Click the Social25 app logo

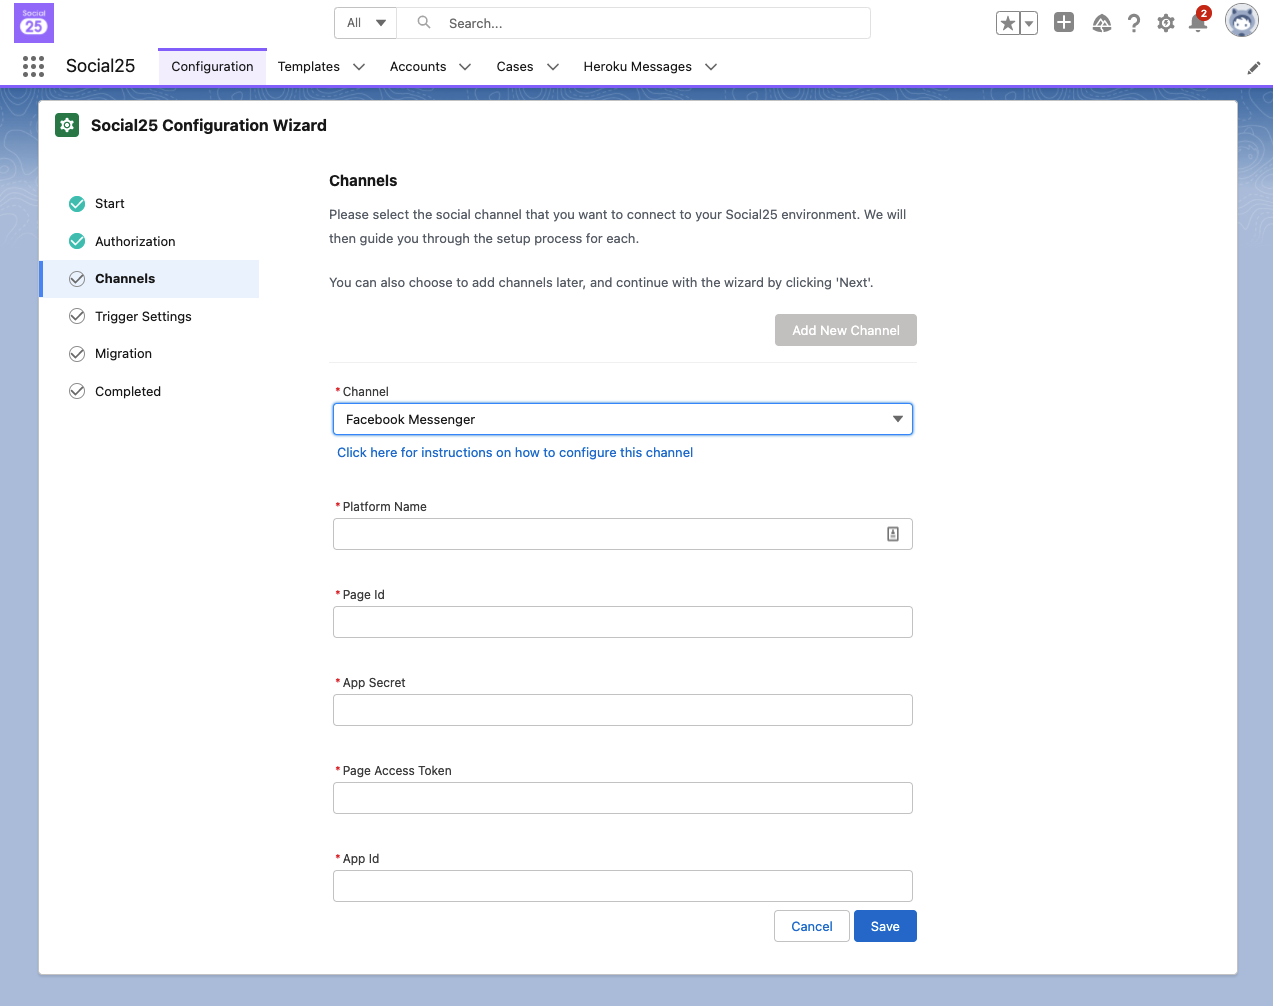[x=34, y=23]
